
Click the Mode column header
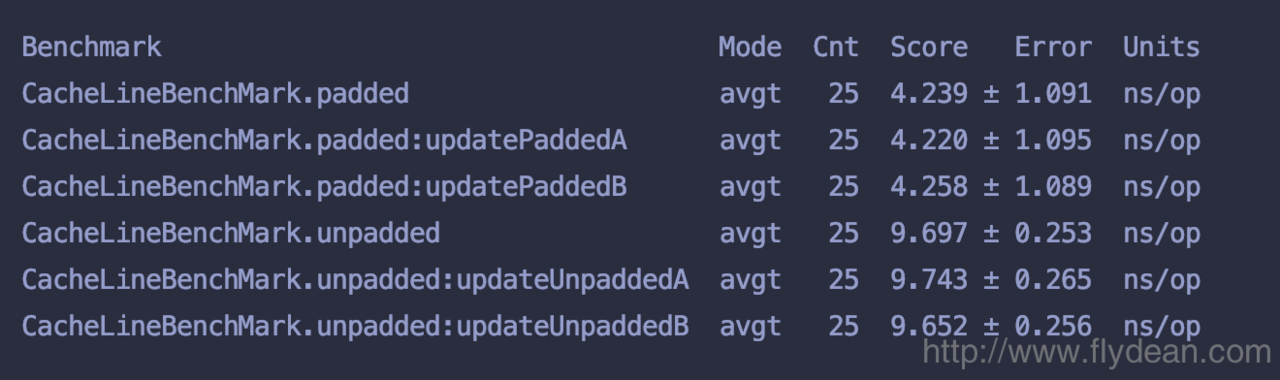750,47
